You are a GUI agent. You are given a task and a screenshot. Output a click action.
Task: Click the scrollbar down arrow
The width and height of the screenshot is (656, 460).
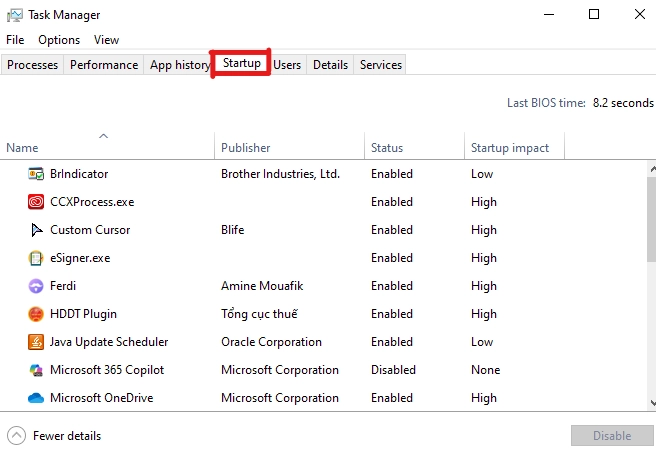[x=652, y=403]
